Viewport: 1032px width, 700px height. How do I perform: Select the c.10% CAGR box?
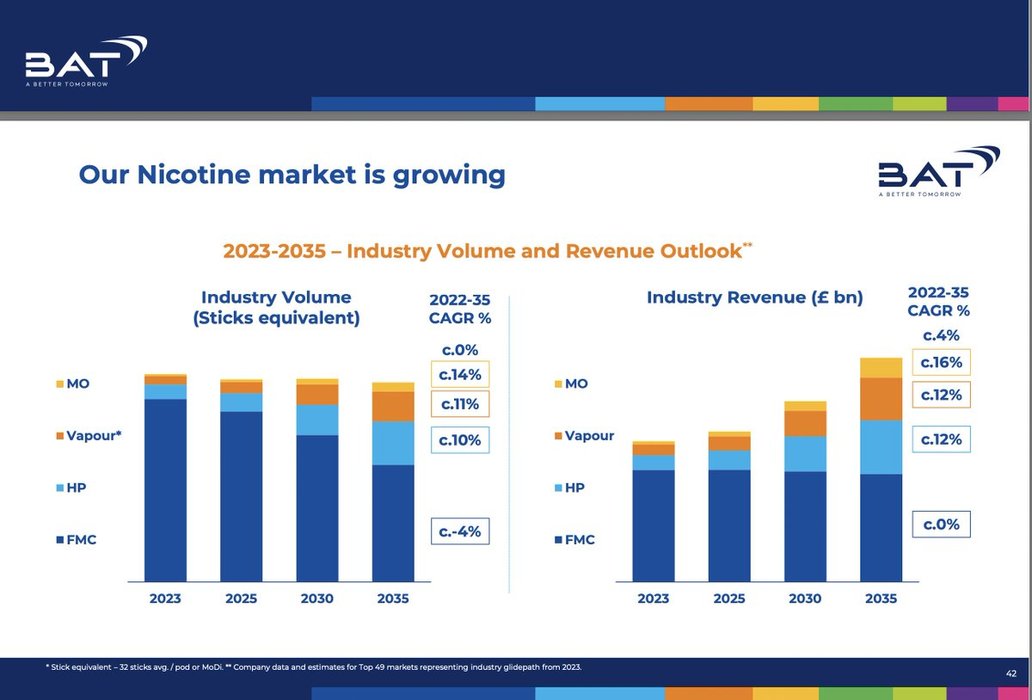460,439
